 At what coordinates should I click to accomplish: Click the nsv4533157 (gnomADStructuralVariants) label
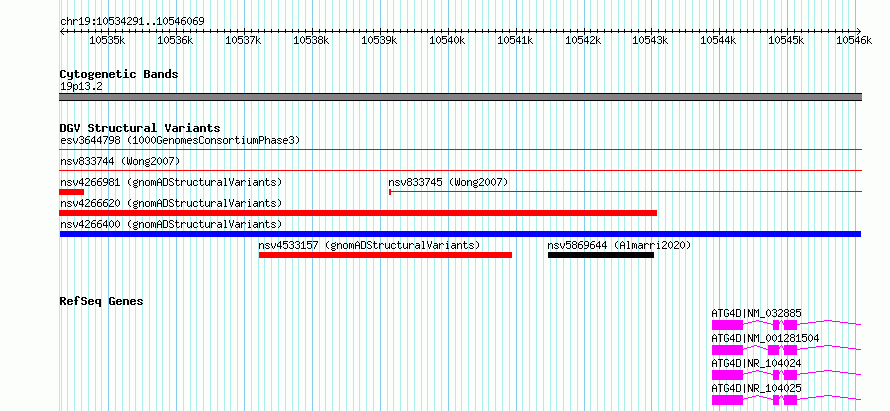click(370, 245)
